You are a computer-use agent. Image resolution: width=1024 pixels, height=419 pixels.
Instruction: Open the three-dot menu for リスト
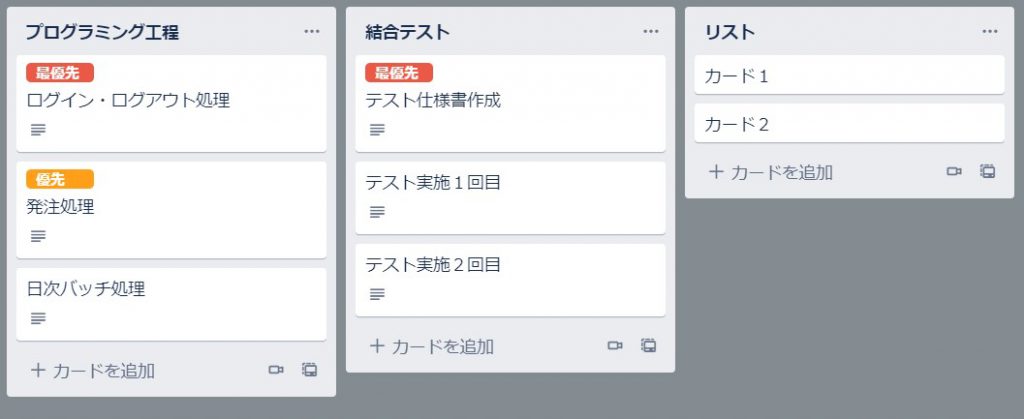990,31
